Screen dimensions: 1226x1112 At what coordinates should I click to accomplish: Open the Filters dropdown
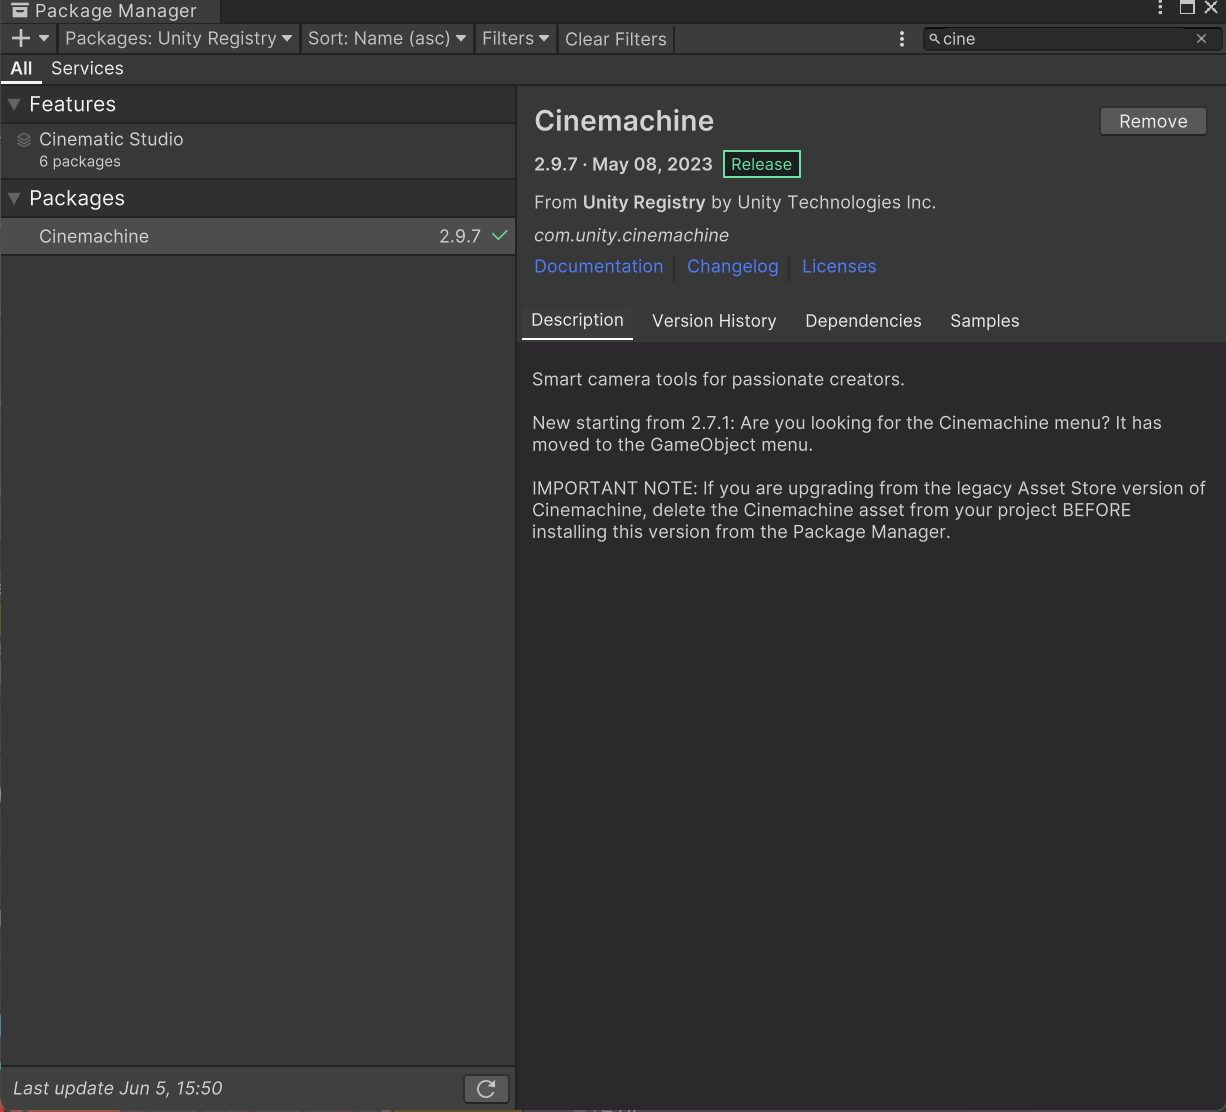pyautogui.click(x=515, y=38)
